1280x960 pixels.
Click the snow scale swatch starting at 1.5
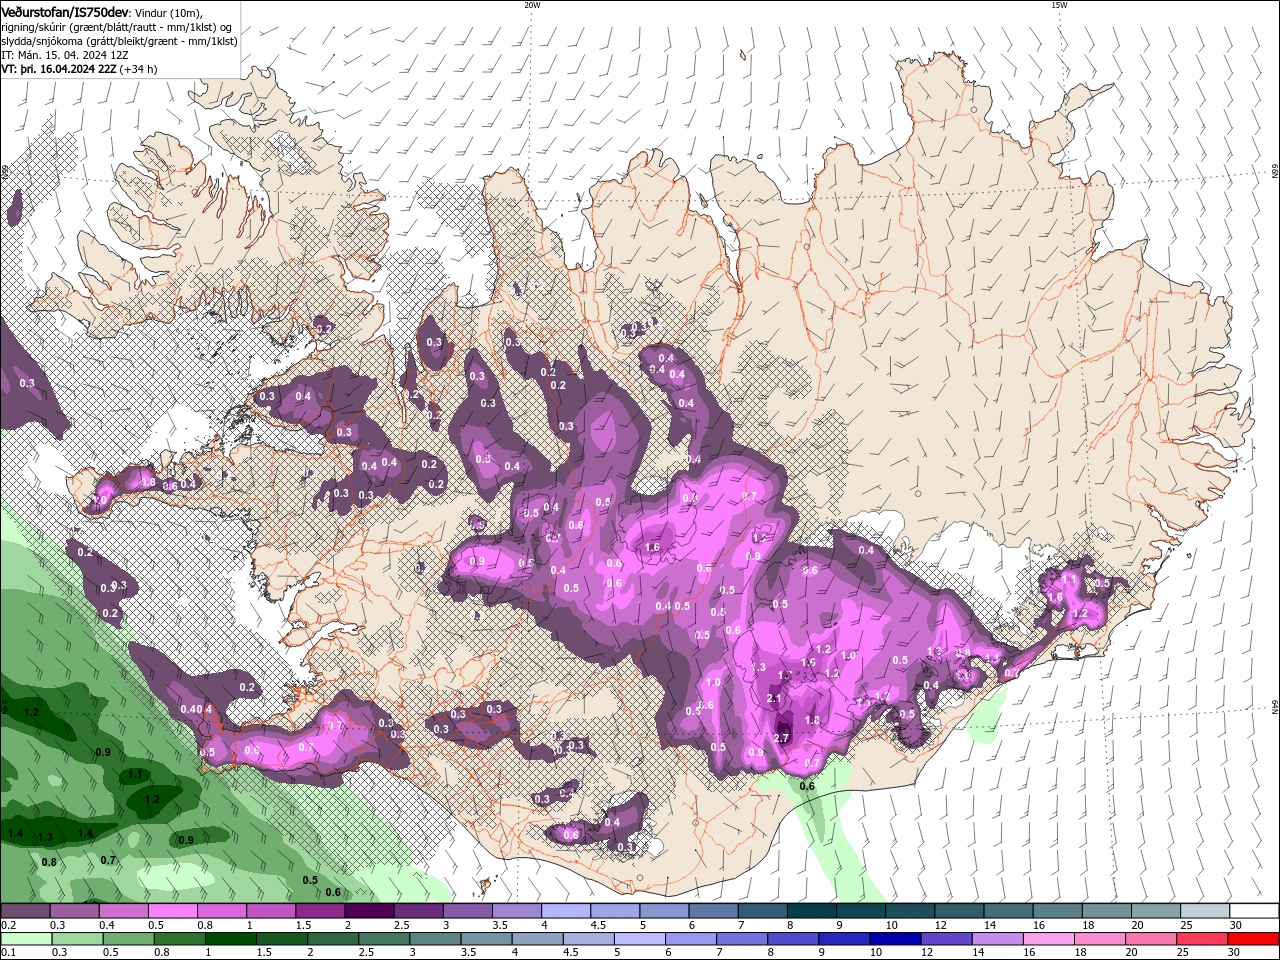coord(320,911)
